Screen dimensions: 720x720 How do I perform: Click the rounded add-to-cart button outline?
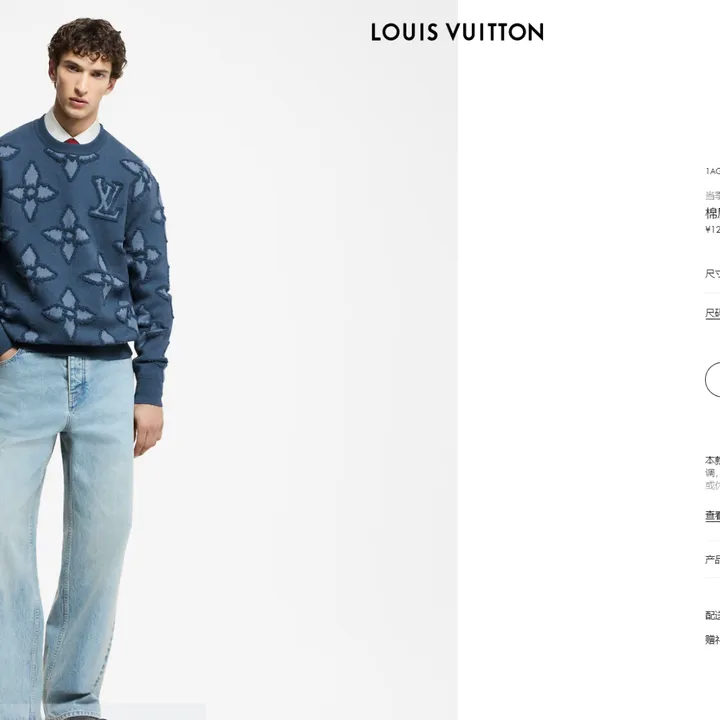713,379
